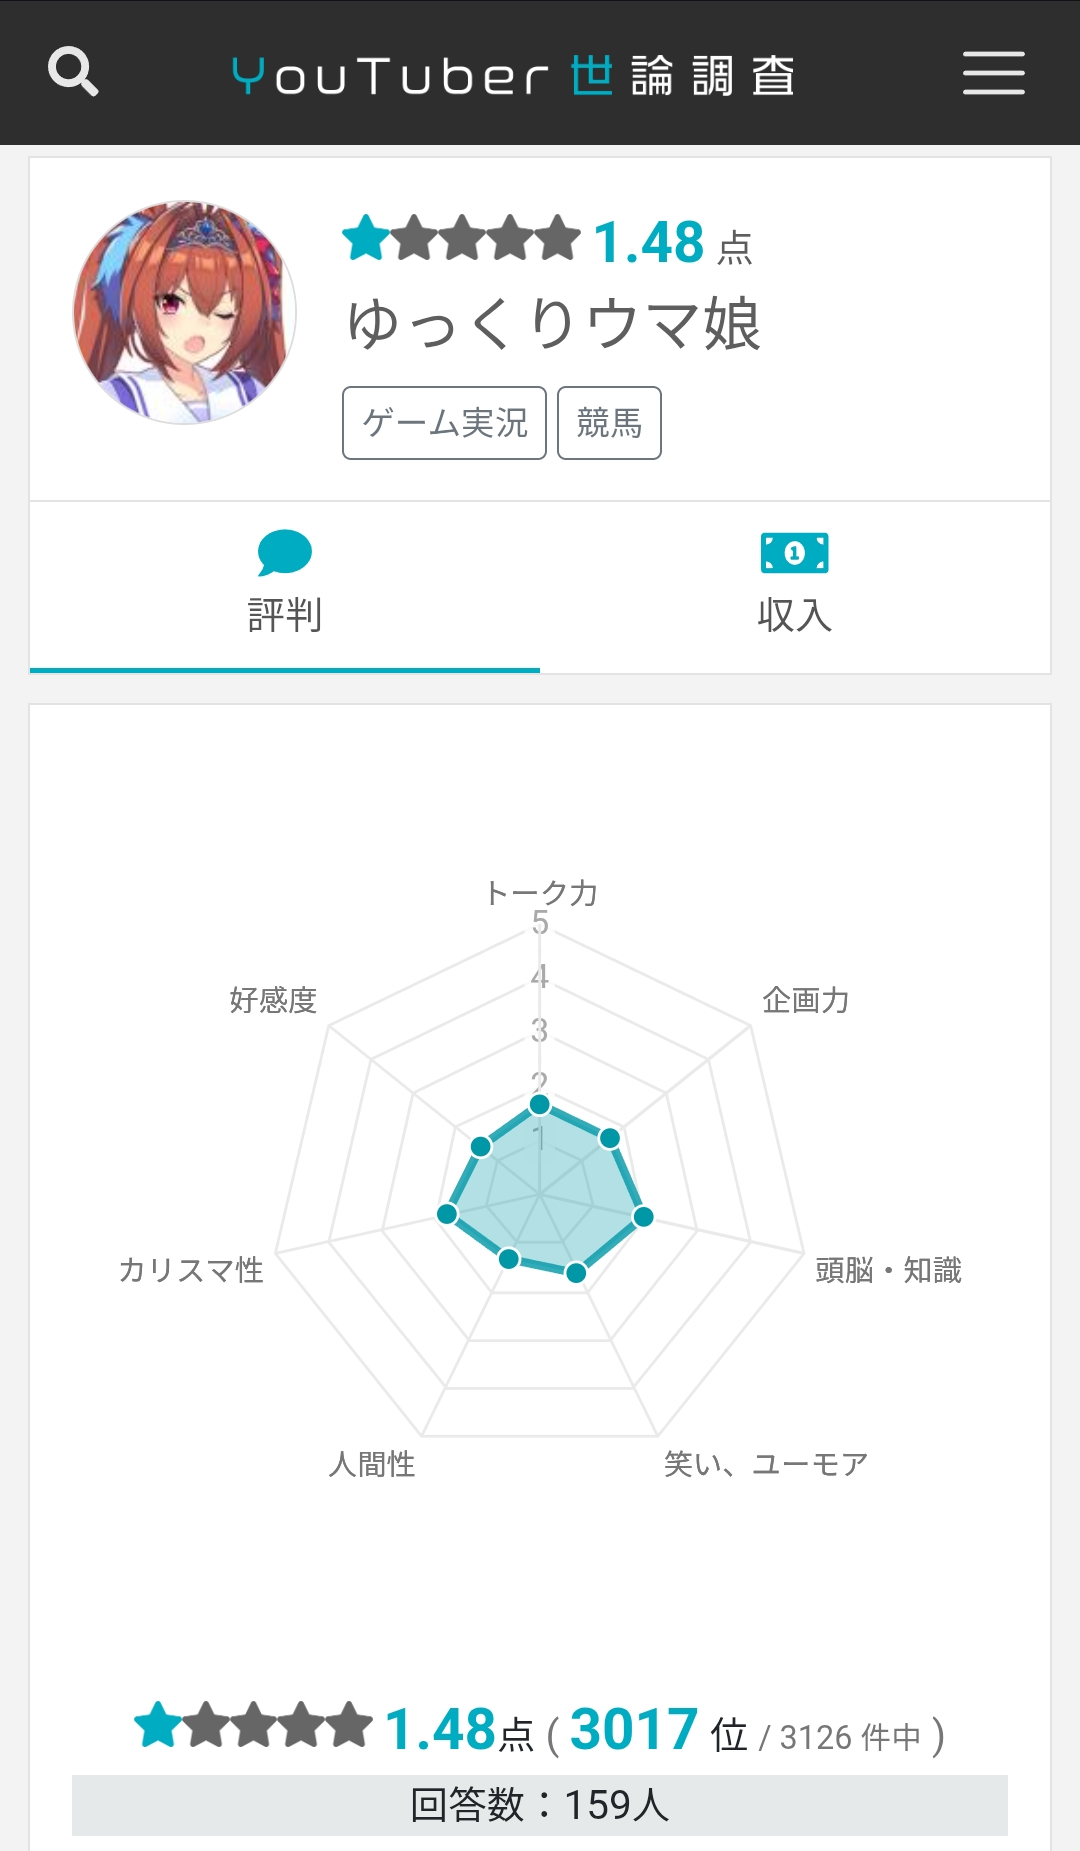Screen dimensions: 1080x1851
Task: Click the トーク力 data point on radar chart
Action: (540, 1105)
